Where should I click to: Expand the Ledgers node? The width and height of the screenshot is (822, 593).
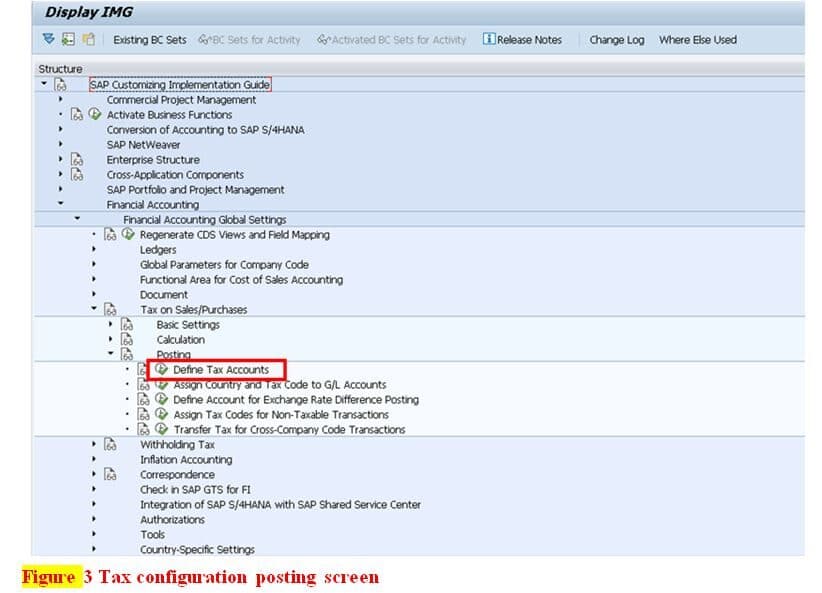coord(94,250)
